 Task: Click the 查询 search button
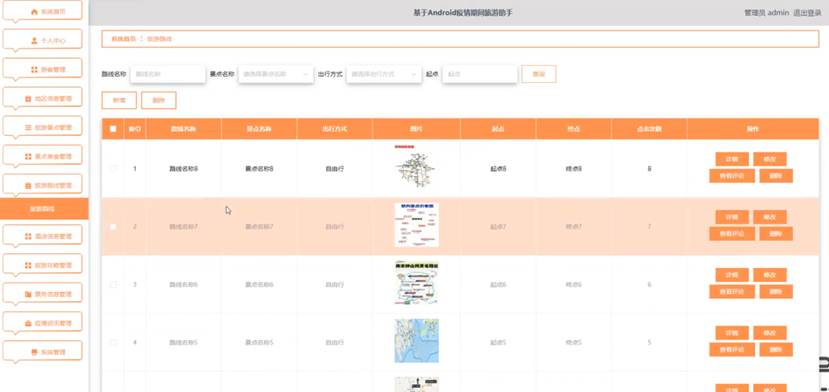click(x=539, y=74)
